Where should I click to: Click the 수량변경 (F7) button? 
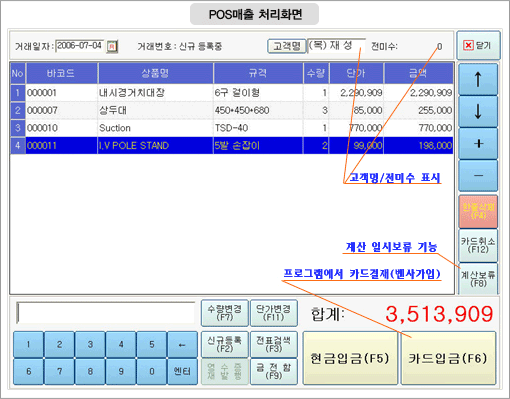225,313
